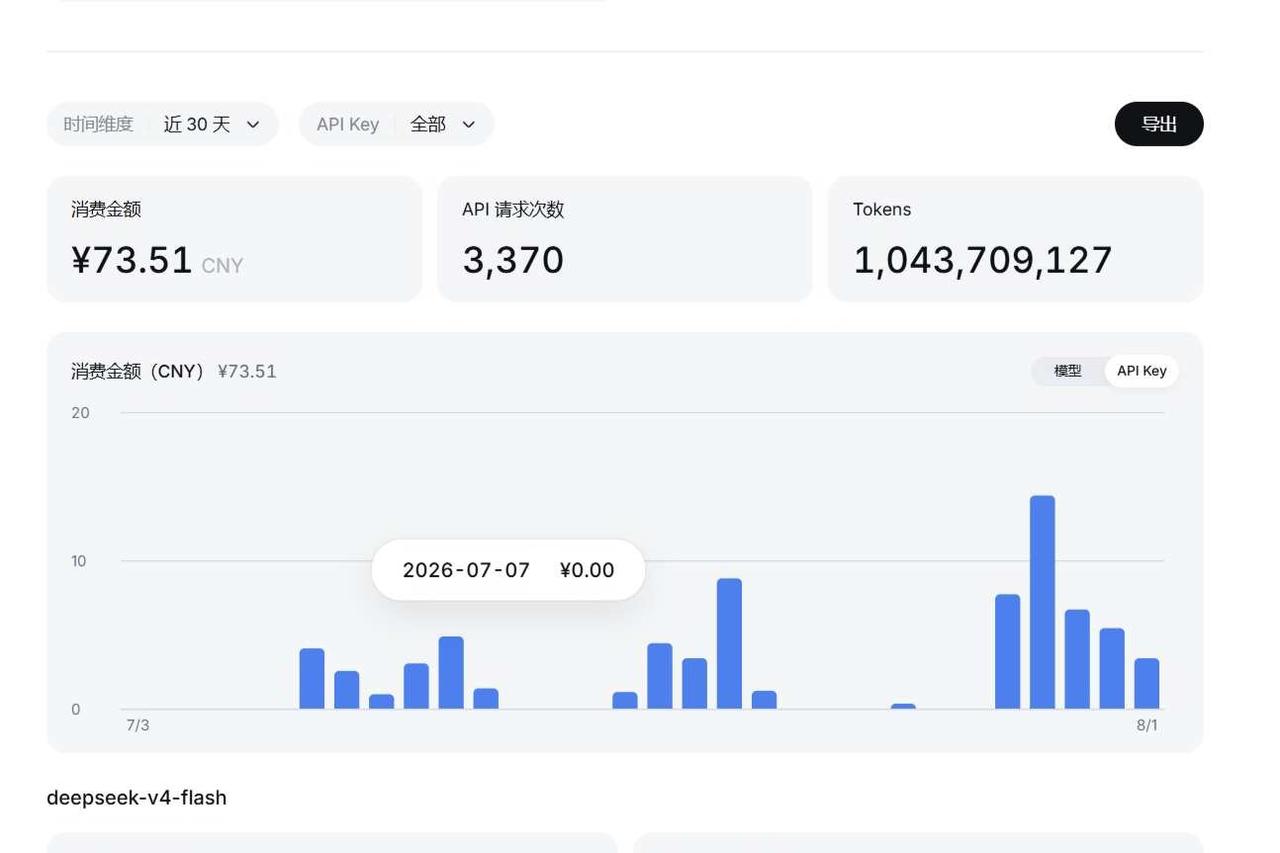The width and height of the screenshot is (1280, 853).
Task: Click the 2026-07-07 ¥0.00 tooltip
Action: tap(508, 570)
